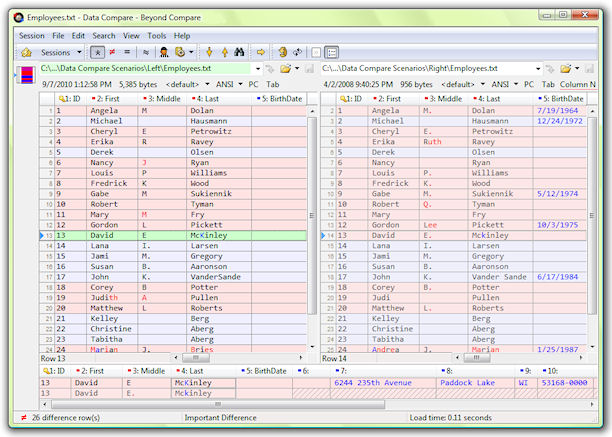Screen dimensions: 612x437
Task: Go to Previous Difference up arrow
Action: (x=225, y=52)
